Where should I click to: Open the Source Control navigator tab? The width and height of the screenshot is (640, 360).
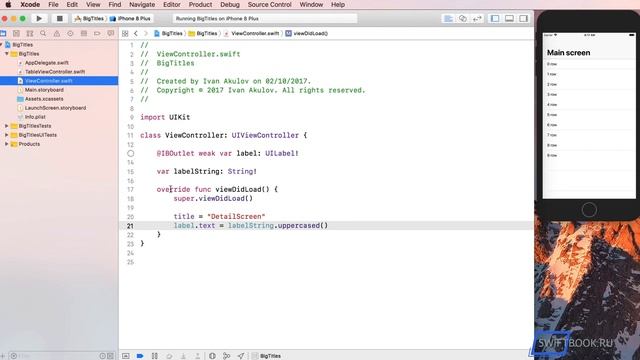(16, 33)
